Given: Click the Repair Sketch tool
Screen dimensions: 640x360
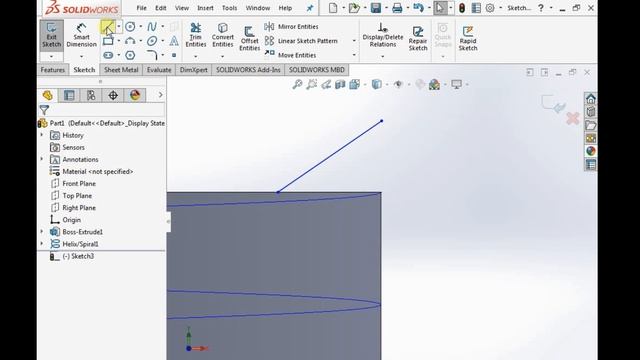Looking at the screenshot, I should pyautogui.click(x=418, y=38).
